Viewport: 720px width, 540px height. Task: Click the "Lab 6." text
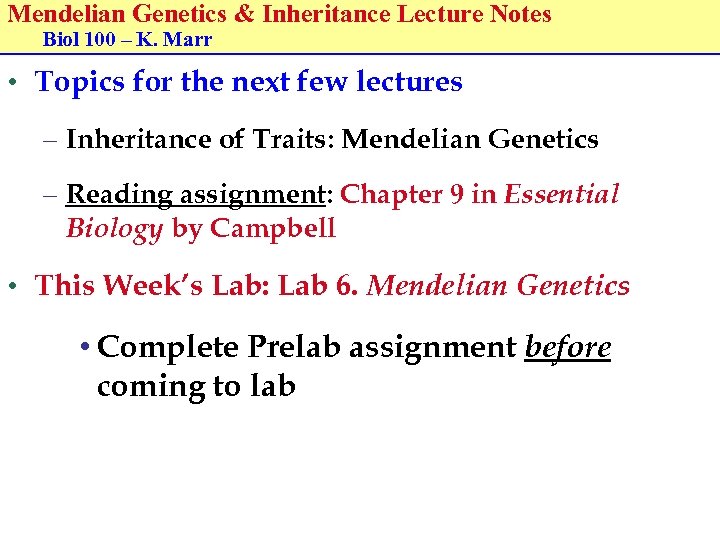[317, 287]
